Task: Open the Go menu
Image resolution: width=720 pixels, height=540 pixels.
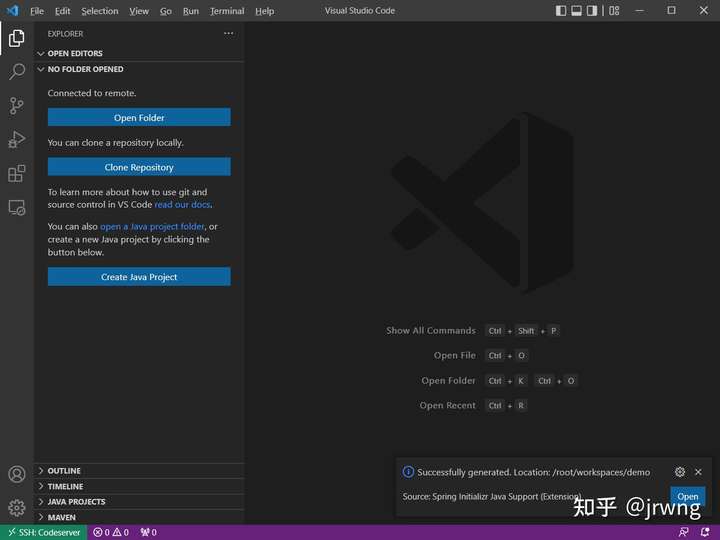Action: pos(166,11)
